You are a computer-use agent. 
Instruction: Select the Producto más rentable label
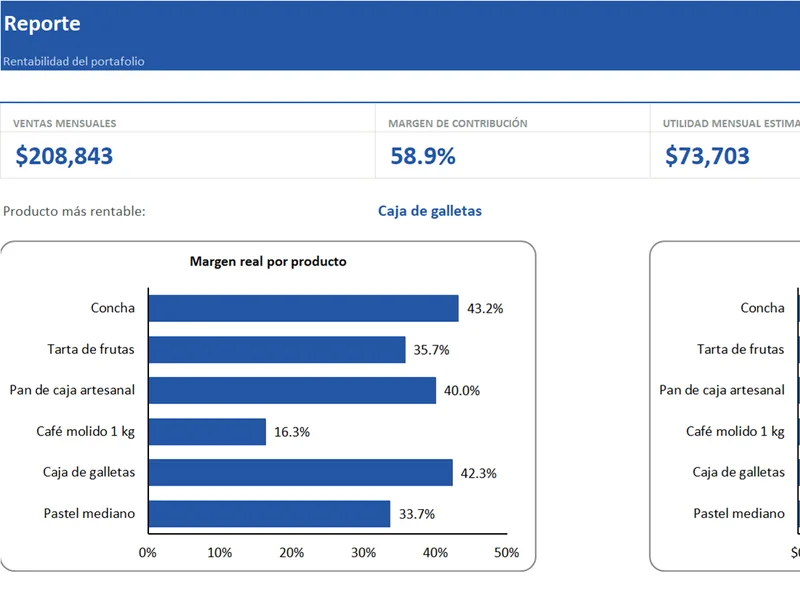click(74, 211)
